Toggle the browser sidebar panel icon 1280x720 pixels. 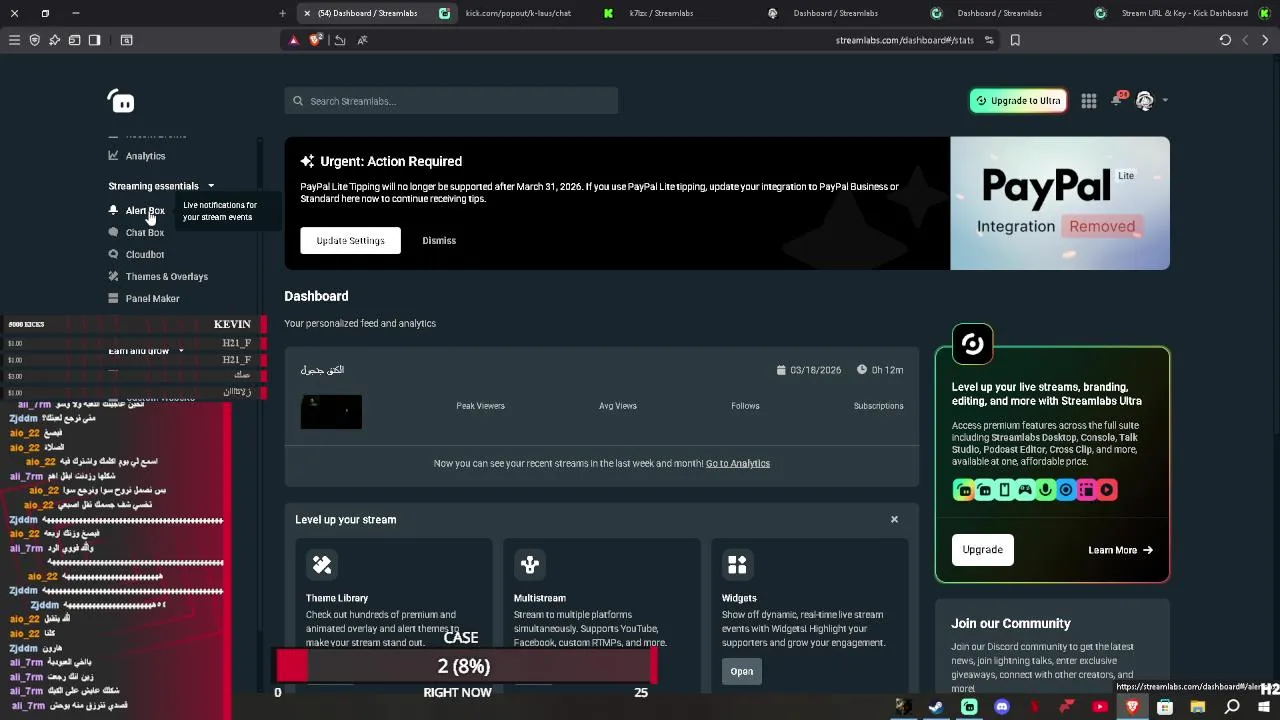pyautogui.click(x=94, y=40)
